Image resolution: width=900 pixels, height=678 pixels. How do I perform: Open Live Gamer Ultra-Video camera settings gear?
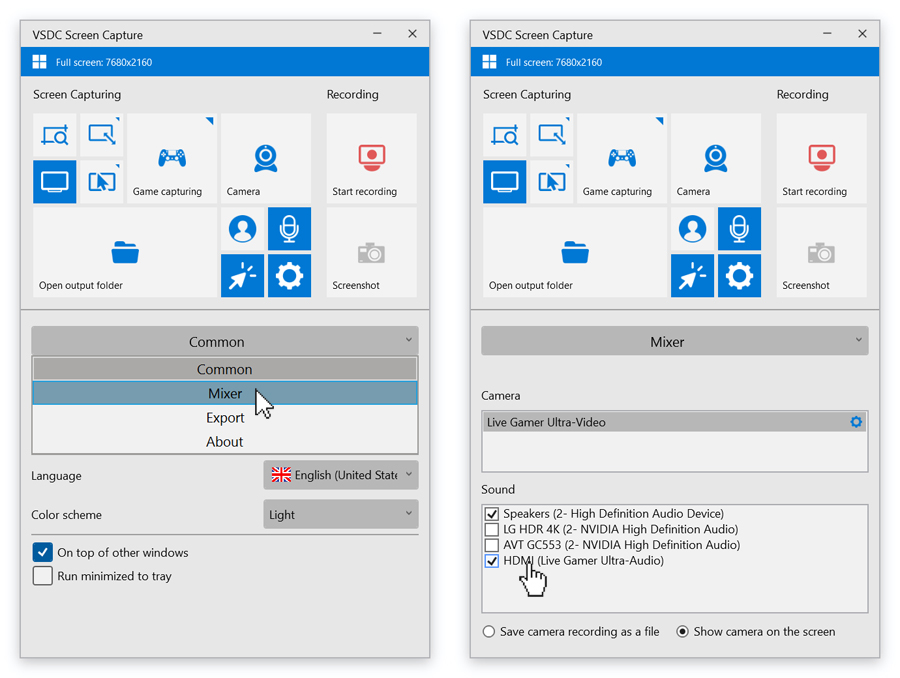[x=856, y=422]
